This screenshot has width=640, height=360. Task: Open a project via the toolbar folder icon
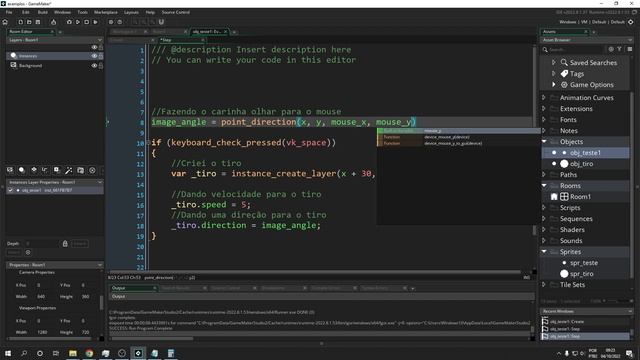tap(29, 22)
